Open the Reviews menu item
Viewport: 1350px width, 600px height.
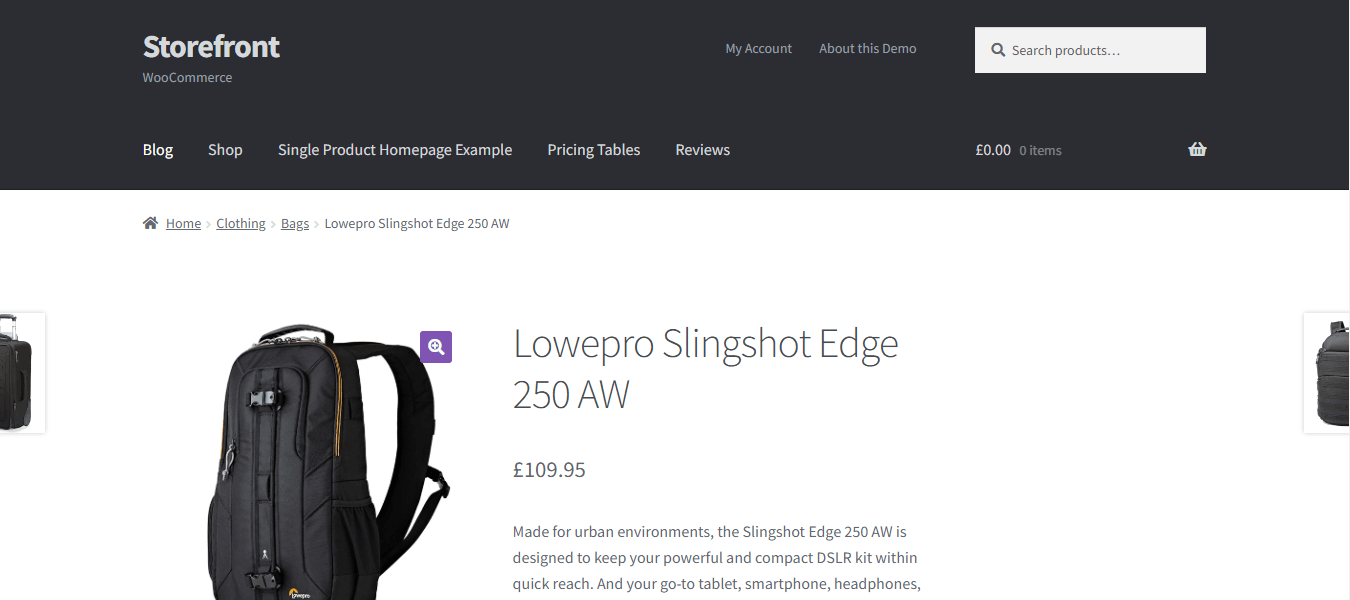703,150
